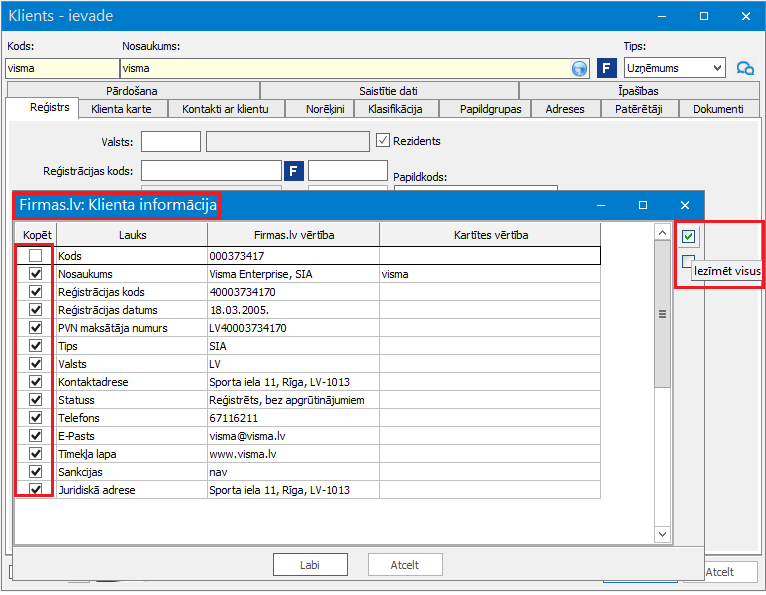Image resolution: width=766 pixels, height=595 pixels.
Task: Toggle the copy checkbox for Tīmekļa lapa
Action: pyautogui.click(x=36, y=454)
